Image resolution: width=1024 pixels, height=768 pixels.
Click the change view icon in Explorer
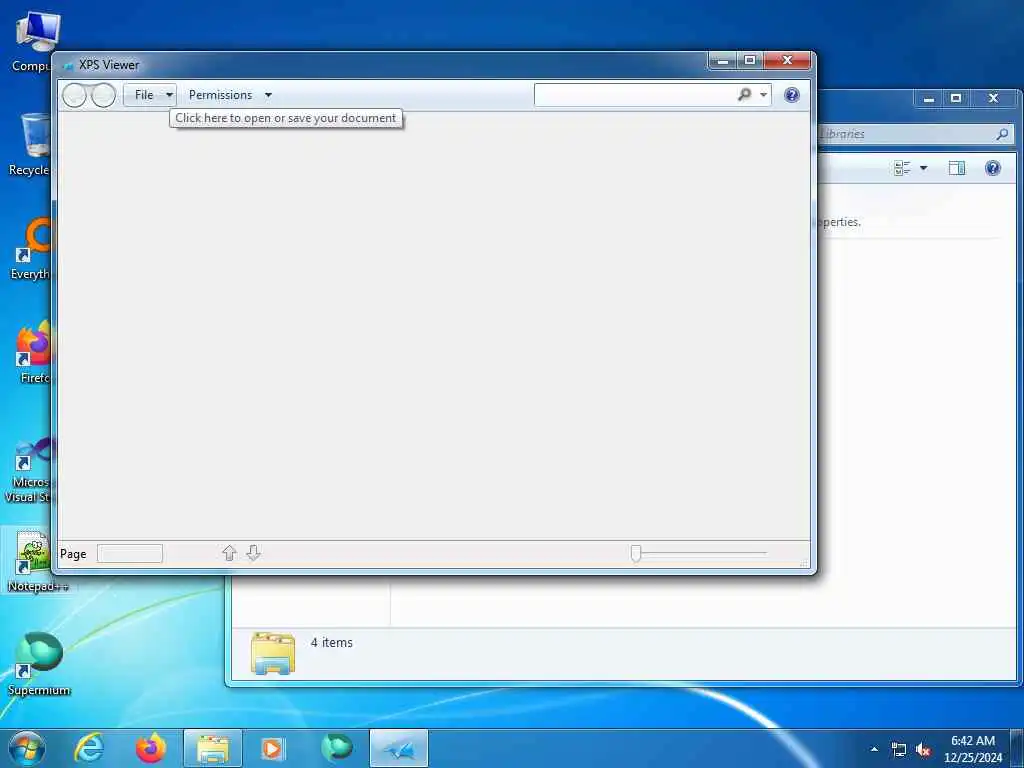click(x=902, y=168)
